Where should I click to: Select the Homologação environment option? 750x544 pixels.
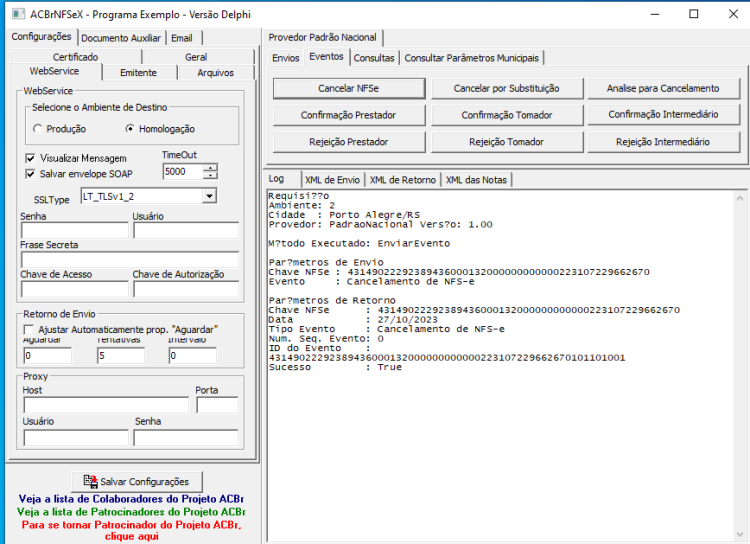click(x=130, y=129)
